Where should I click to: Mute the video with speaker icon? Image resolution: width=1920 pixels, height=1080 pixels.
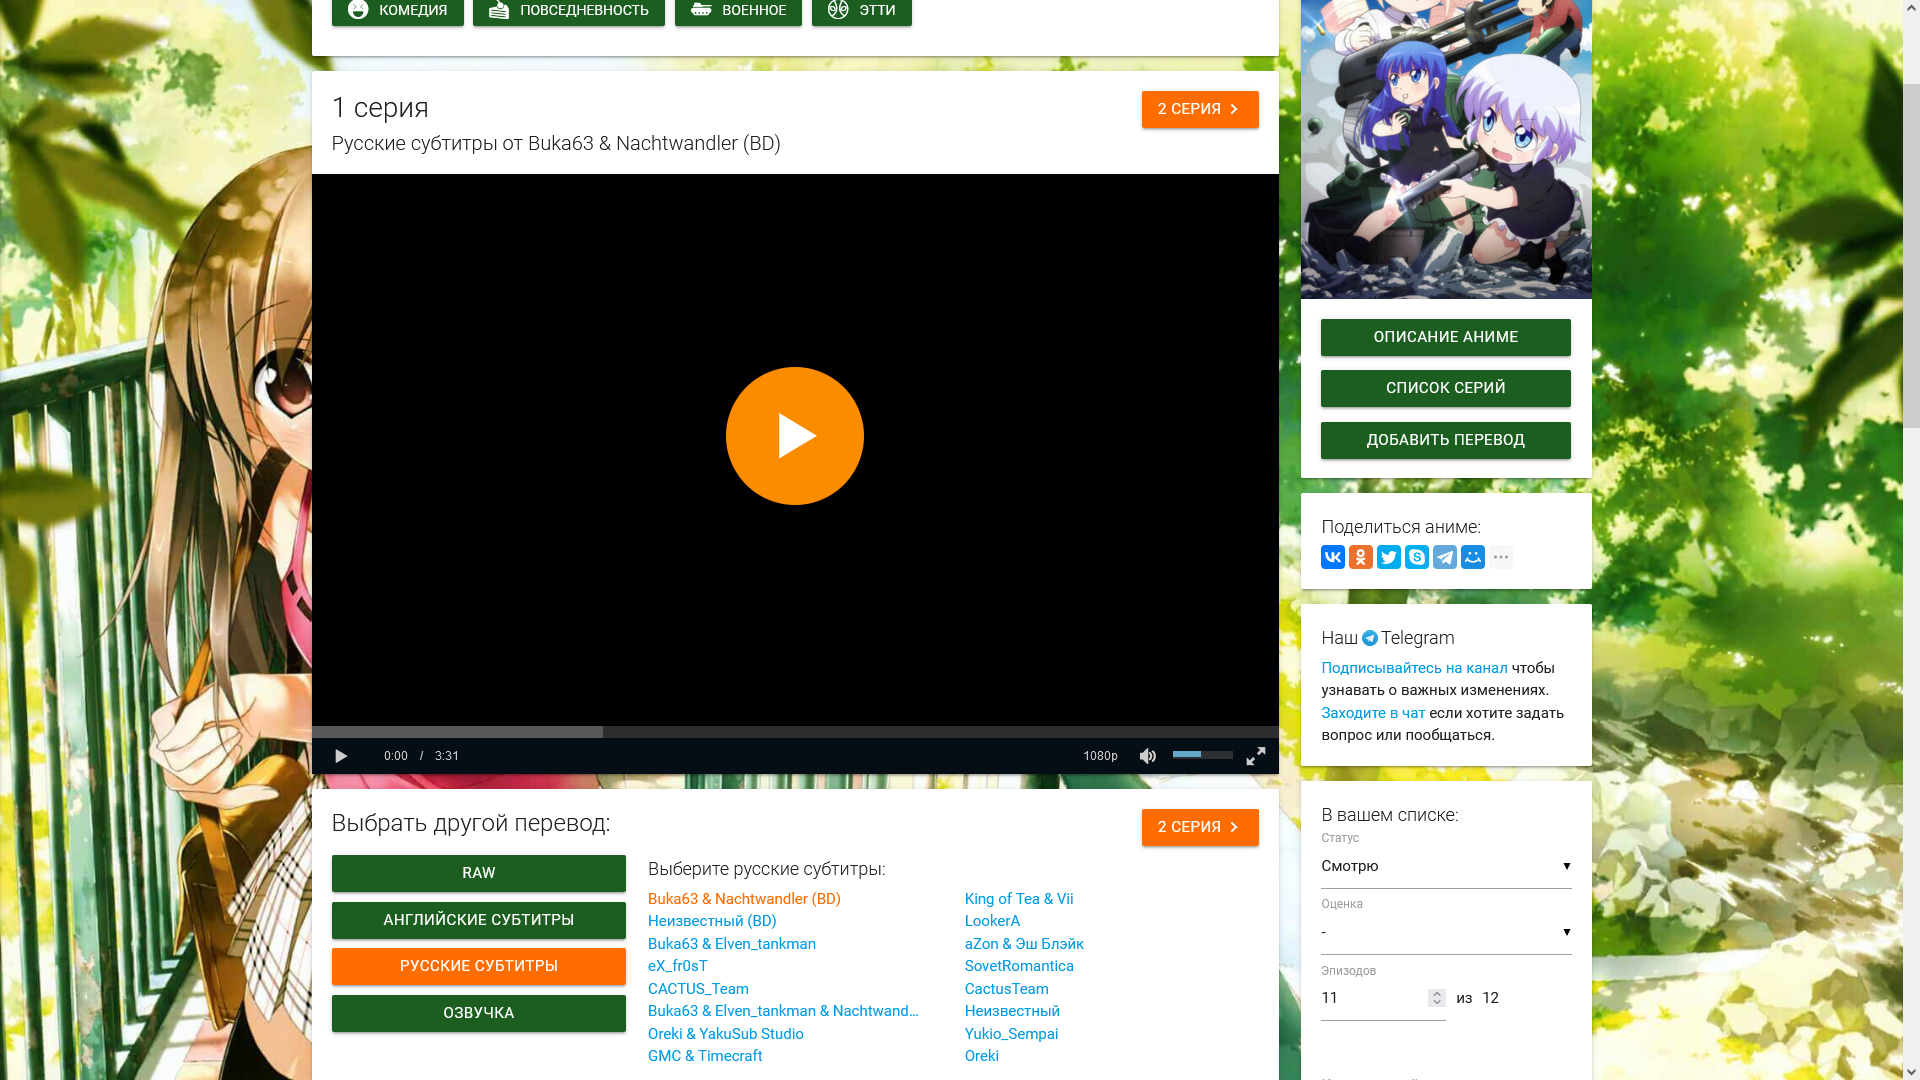tap(1148, 756)
